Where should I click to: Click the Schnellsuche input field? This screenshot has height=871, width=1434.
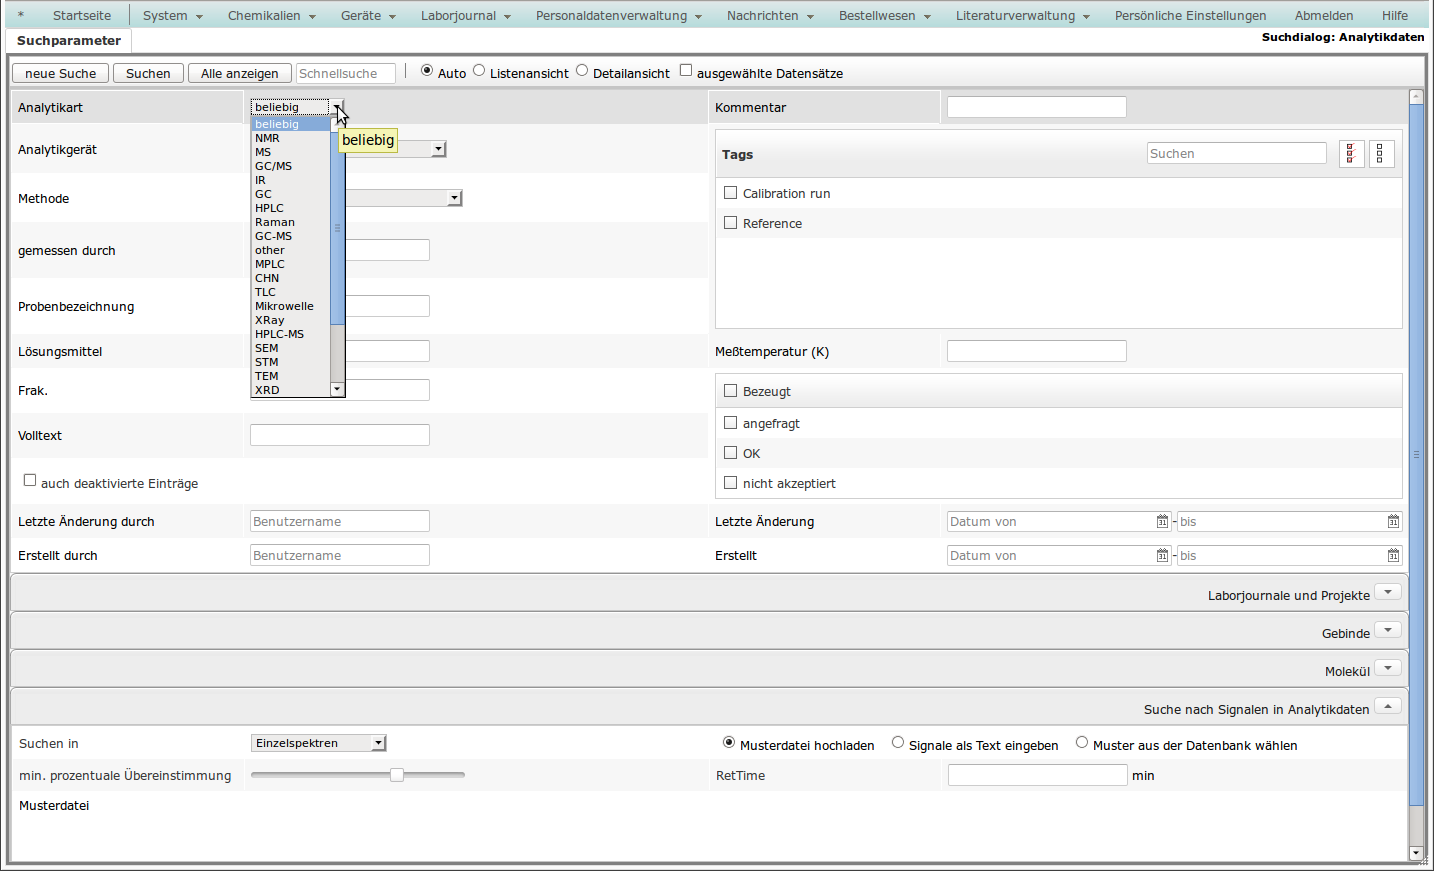tap(346, 74)
